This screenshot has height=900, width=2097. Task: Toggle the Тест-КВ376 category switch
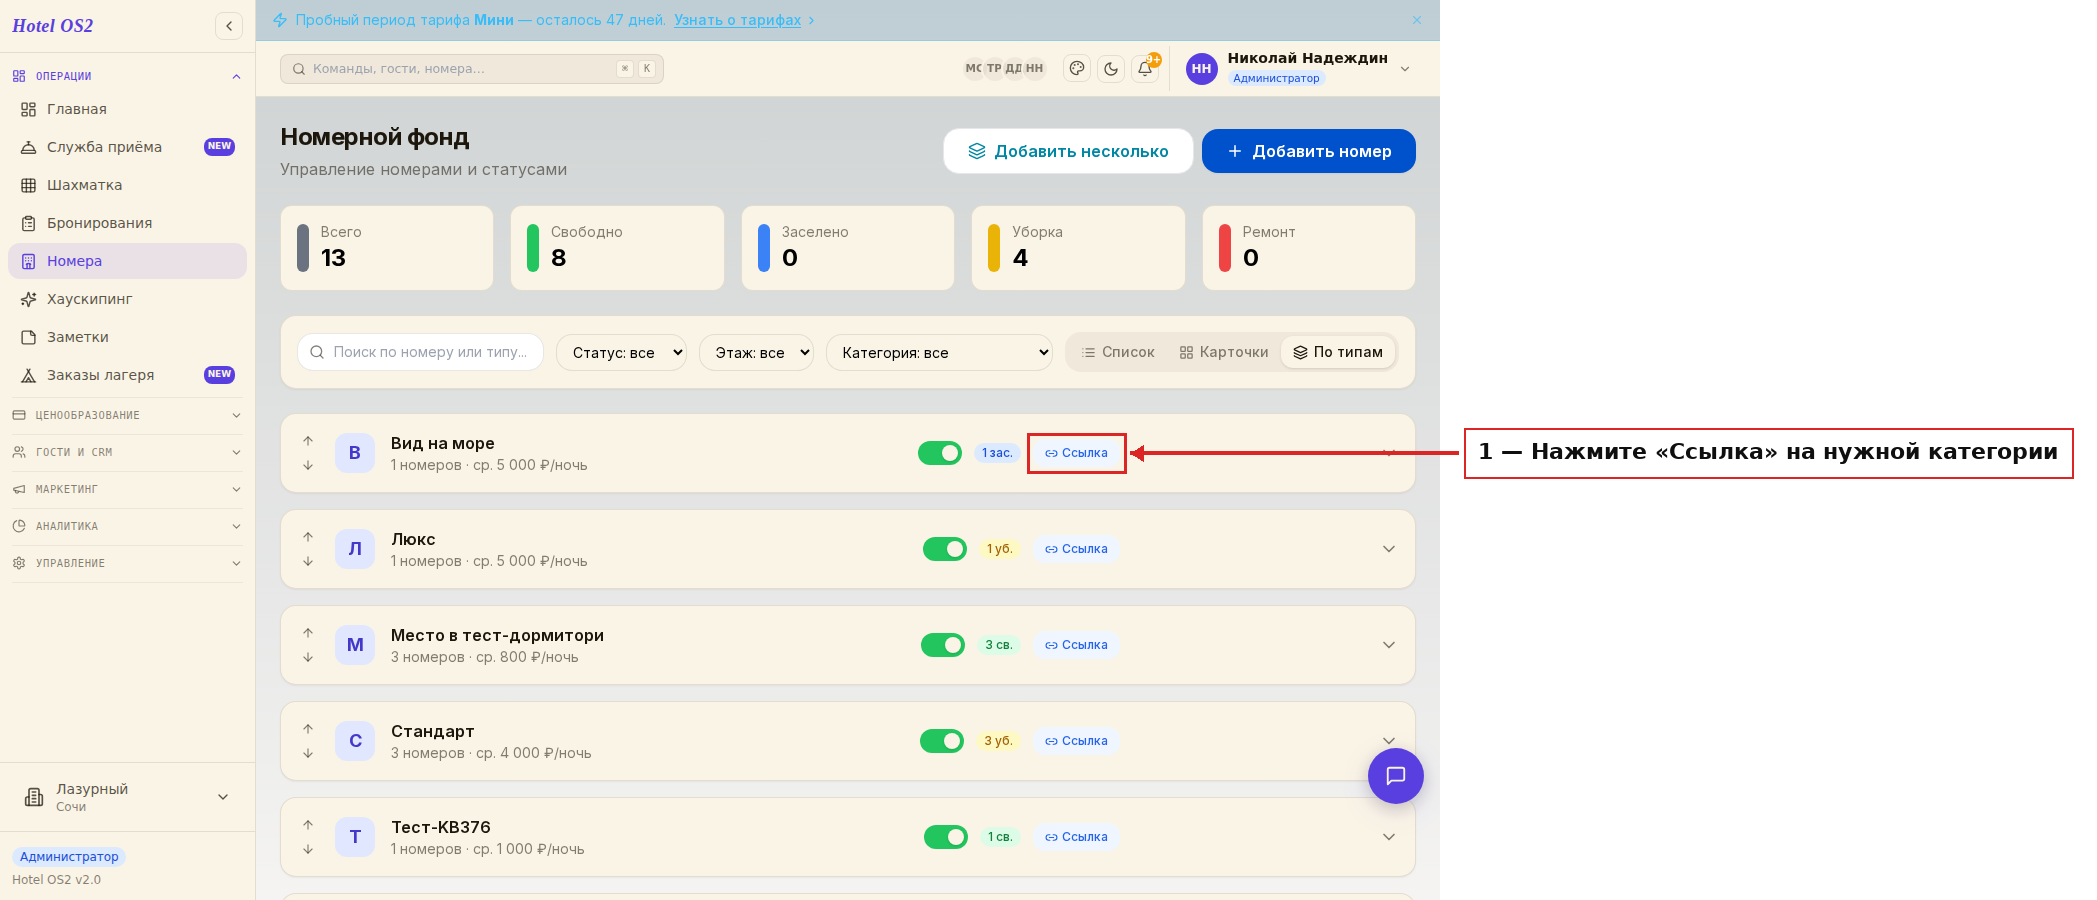point(946,837)
